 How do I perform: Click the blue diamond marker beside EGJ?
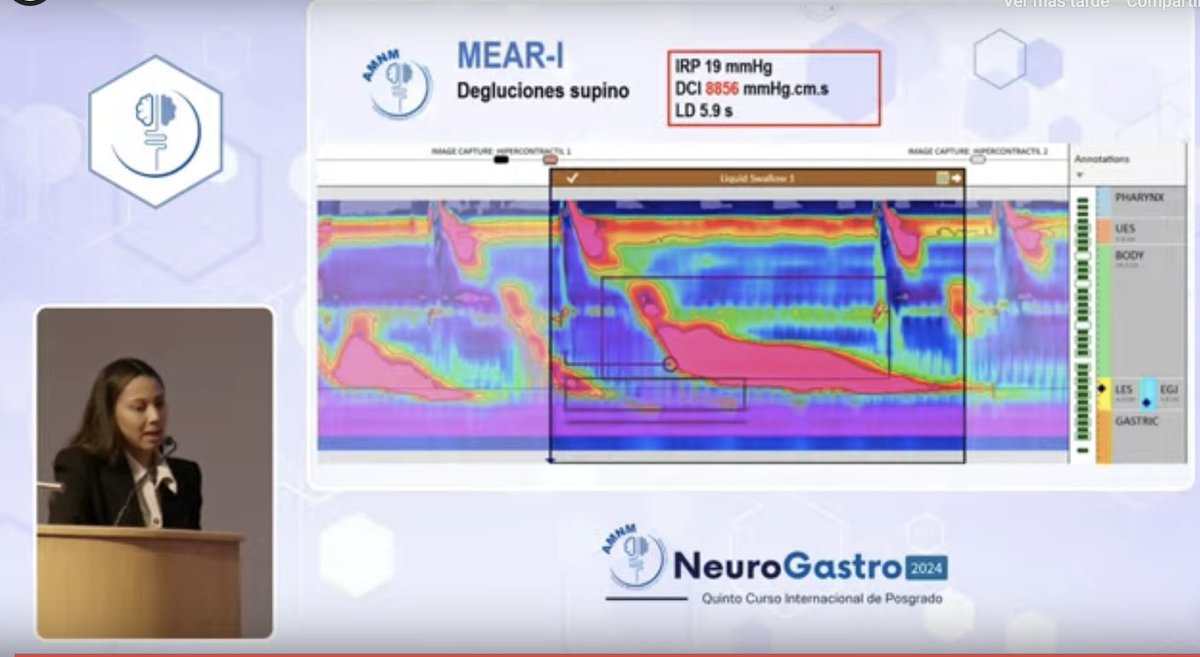[1146, 402]
